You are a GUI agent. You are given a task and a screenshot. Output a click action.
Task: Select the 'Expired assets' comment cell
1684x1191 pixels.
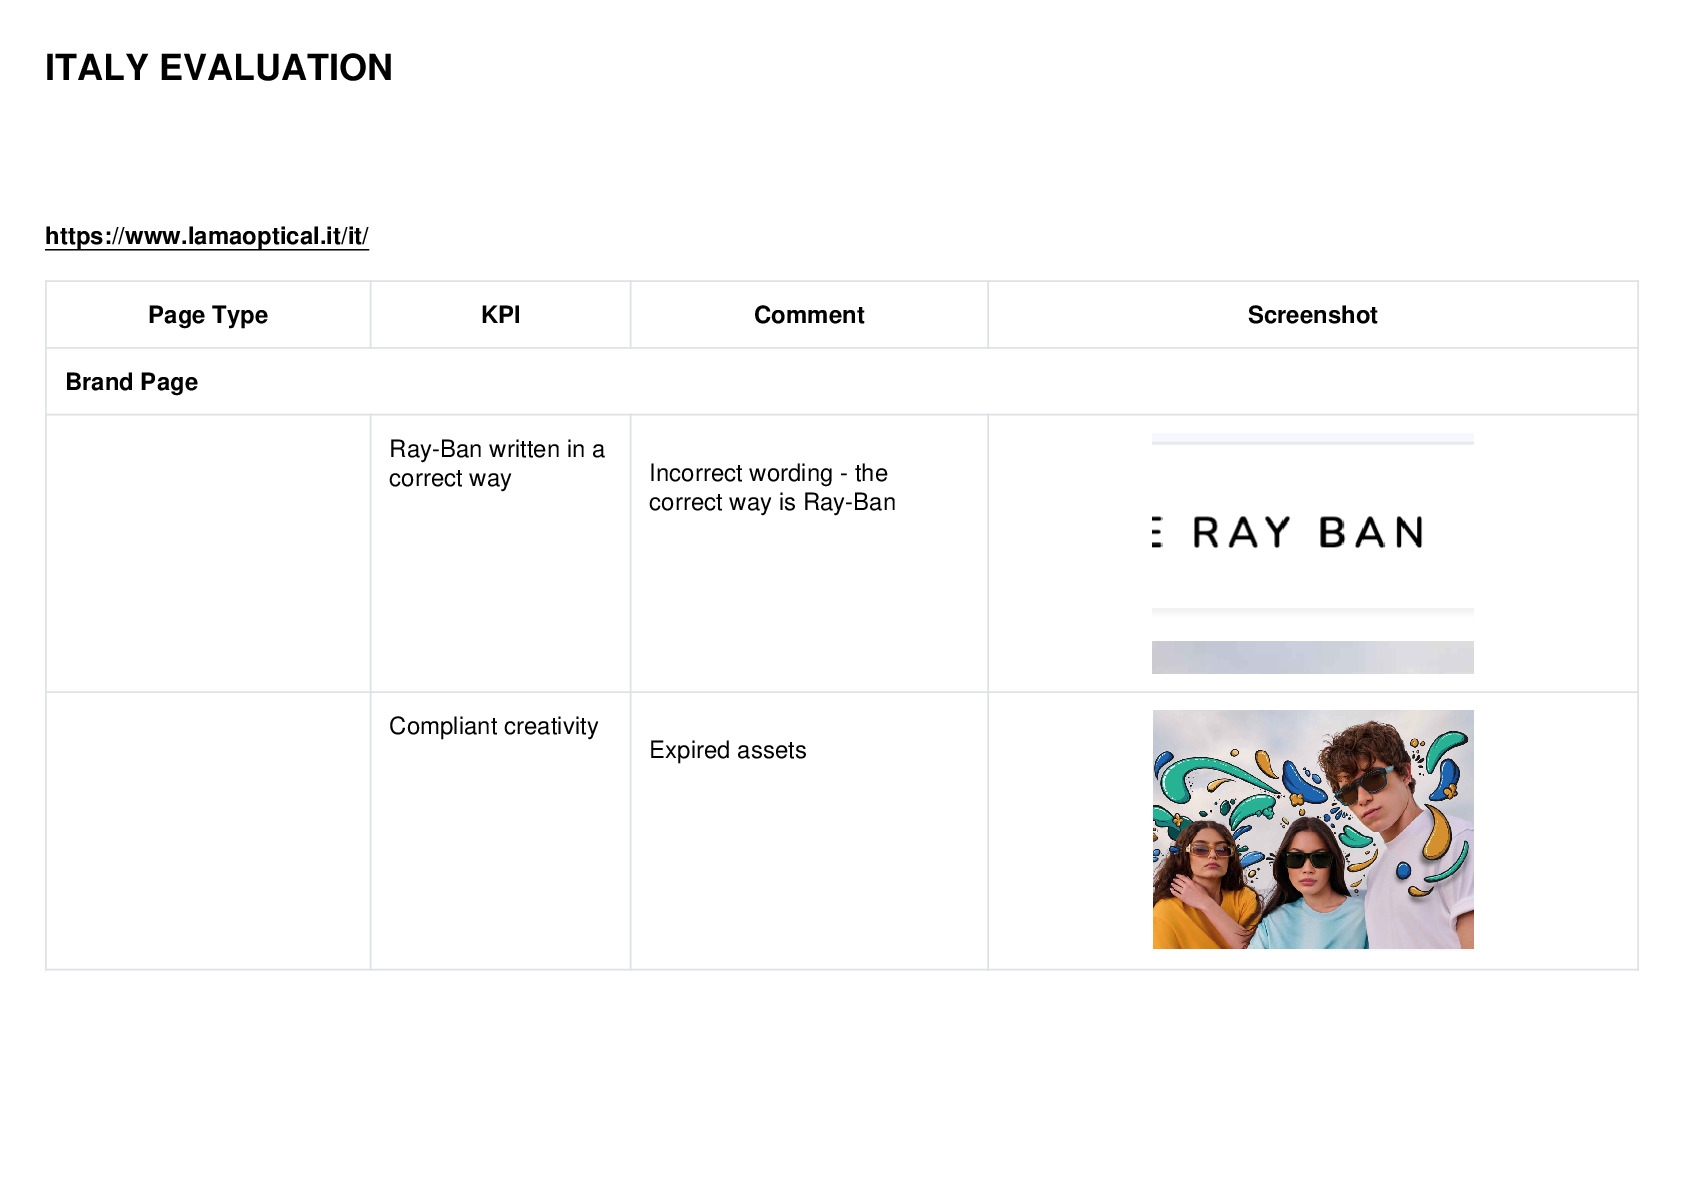[x=809, y=831]
